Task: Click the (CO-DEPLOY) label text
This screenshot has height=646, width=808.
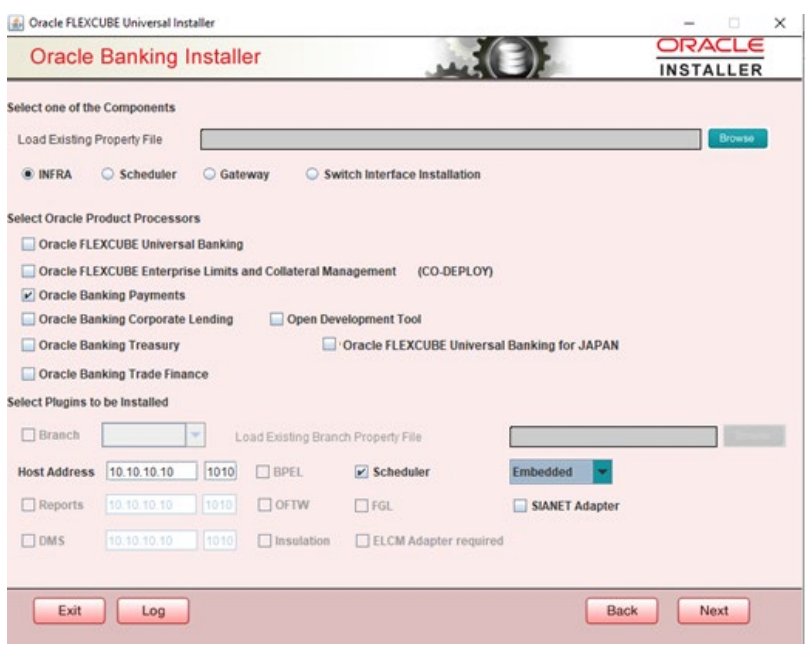Action: coord(455,271)
